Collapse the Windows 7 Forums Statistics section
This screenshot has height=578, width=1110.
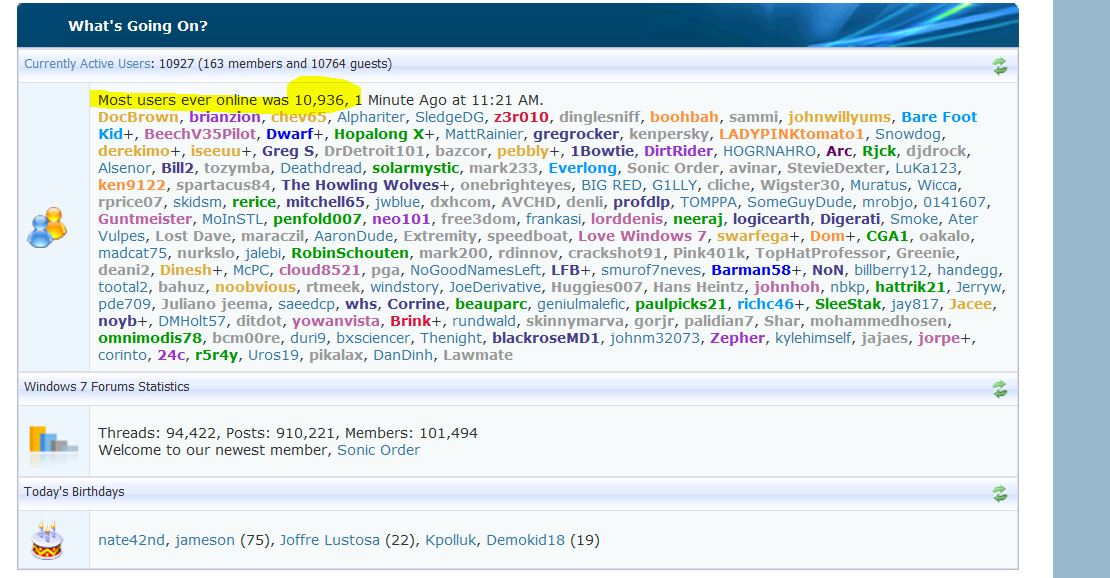tap(999, 389)
